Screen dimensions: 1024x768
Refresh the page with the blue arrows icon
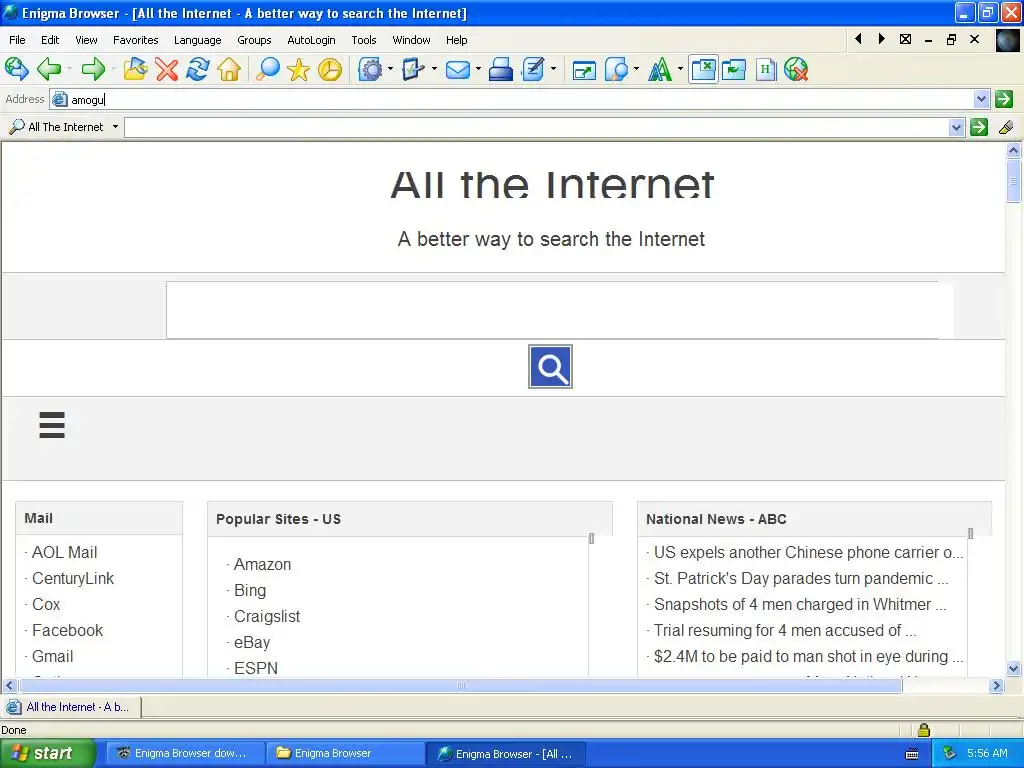[198, 69]
